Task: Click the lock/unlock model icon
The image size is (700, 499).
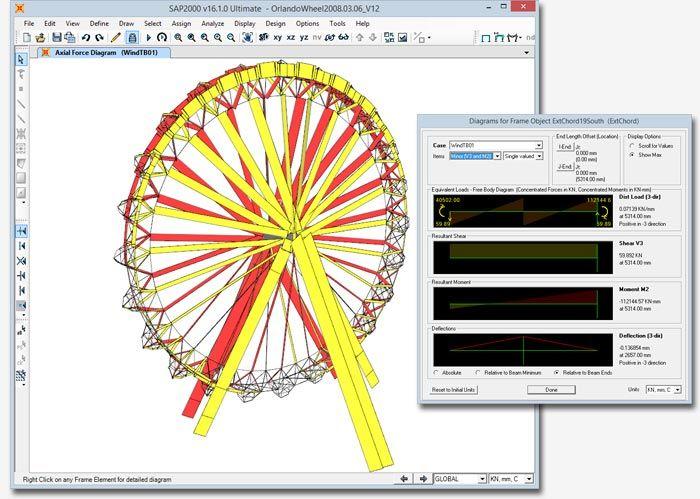Action: 132,37
